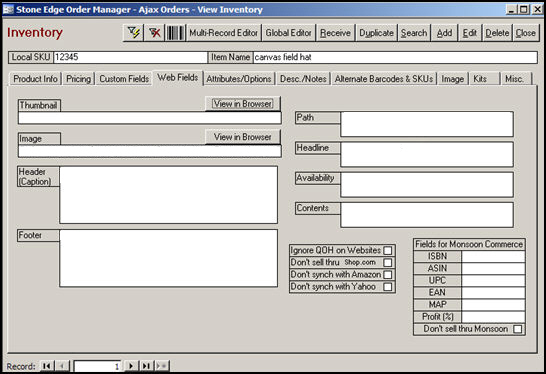Click the Image path field
This screenshot has height=374, width=546.
pyautogui.click(x=150, y=151)
